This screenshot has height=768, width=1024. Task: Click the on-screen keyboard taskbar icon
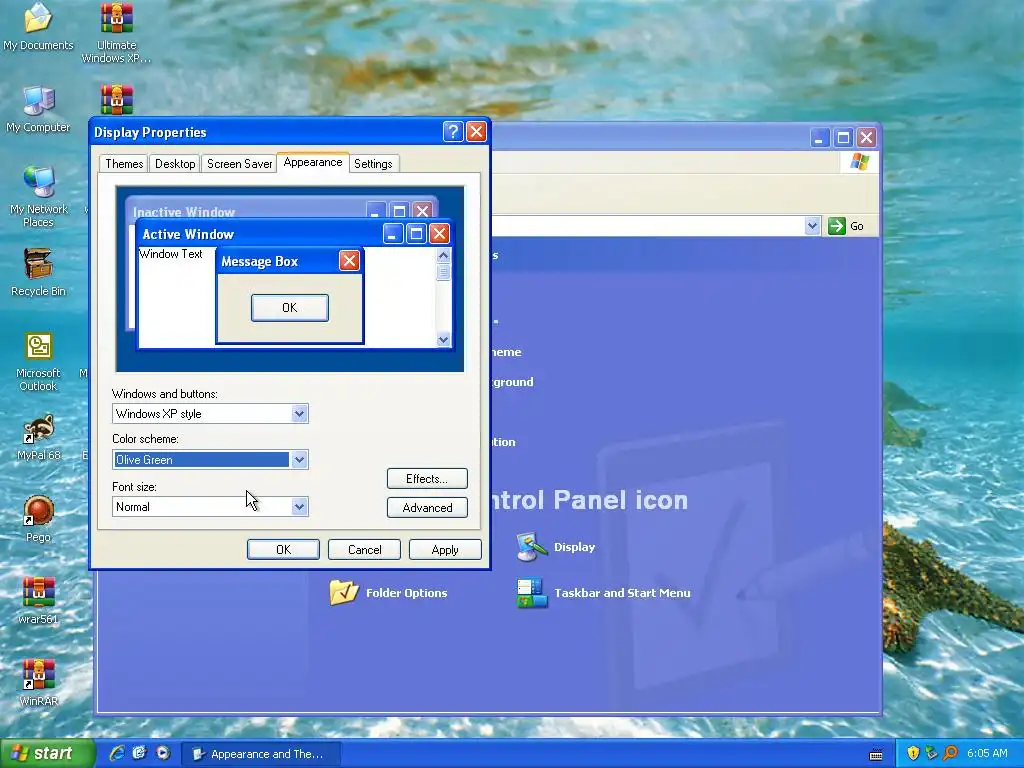click(x=876, y=755)
